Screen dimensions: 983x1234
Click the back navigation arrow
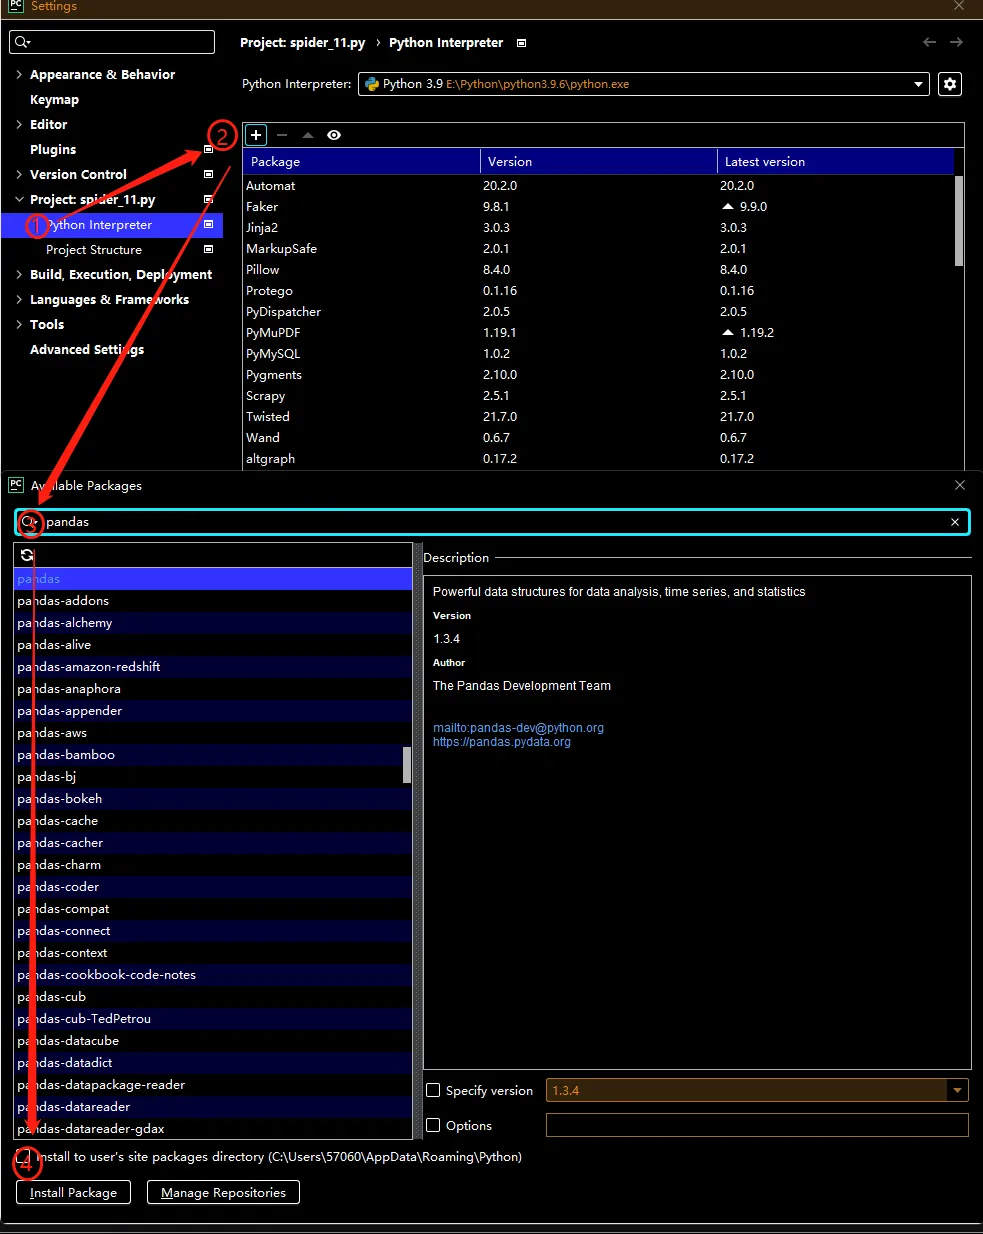(929, 42)
